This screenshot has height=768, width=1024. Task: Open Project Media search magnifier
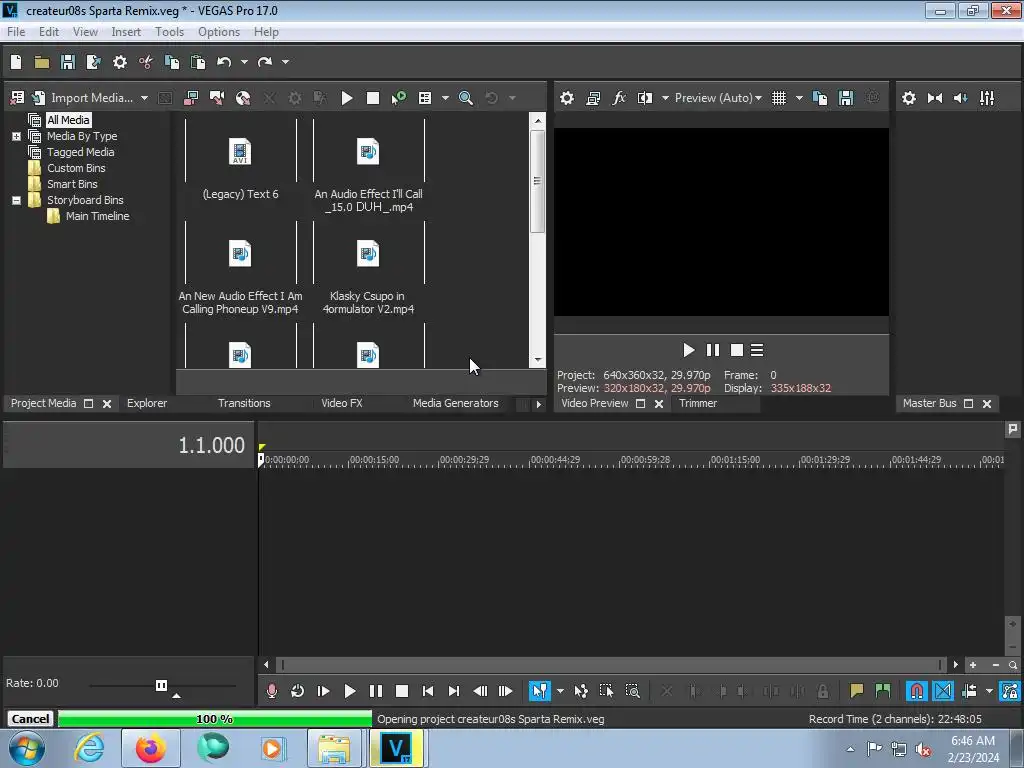(466, 98)
